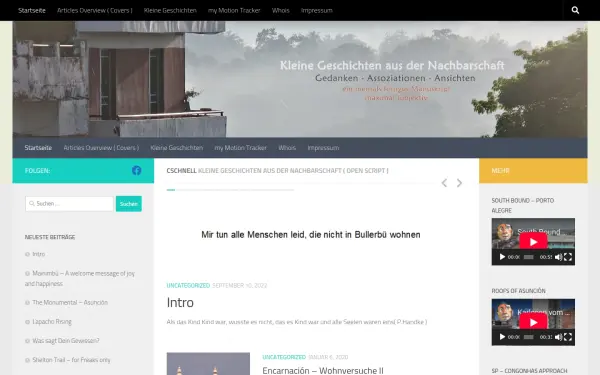
Task: Mute the Roofs of Asunción video
Action: 558,337
